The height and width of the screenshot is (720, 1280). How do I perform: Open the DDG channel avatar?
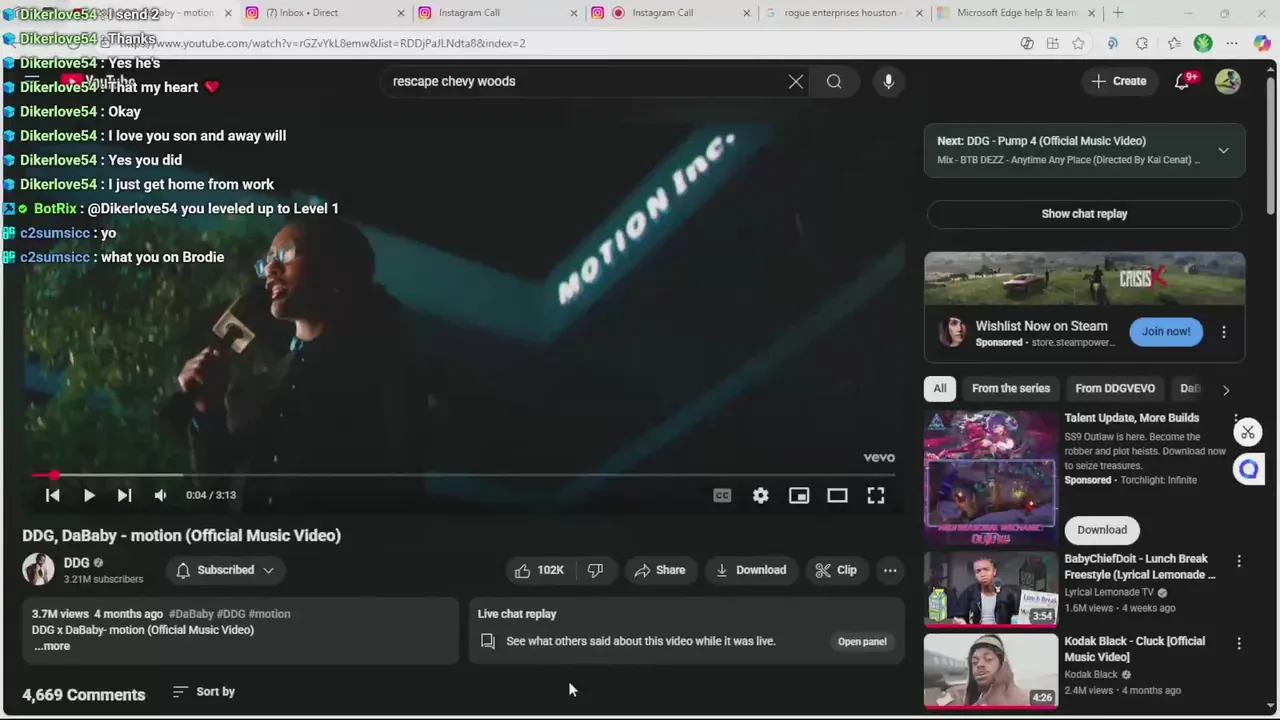(38, 569)
